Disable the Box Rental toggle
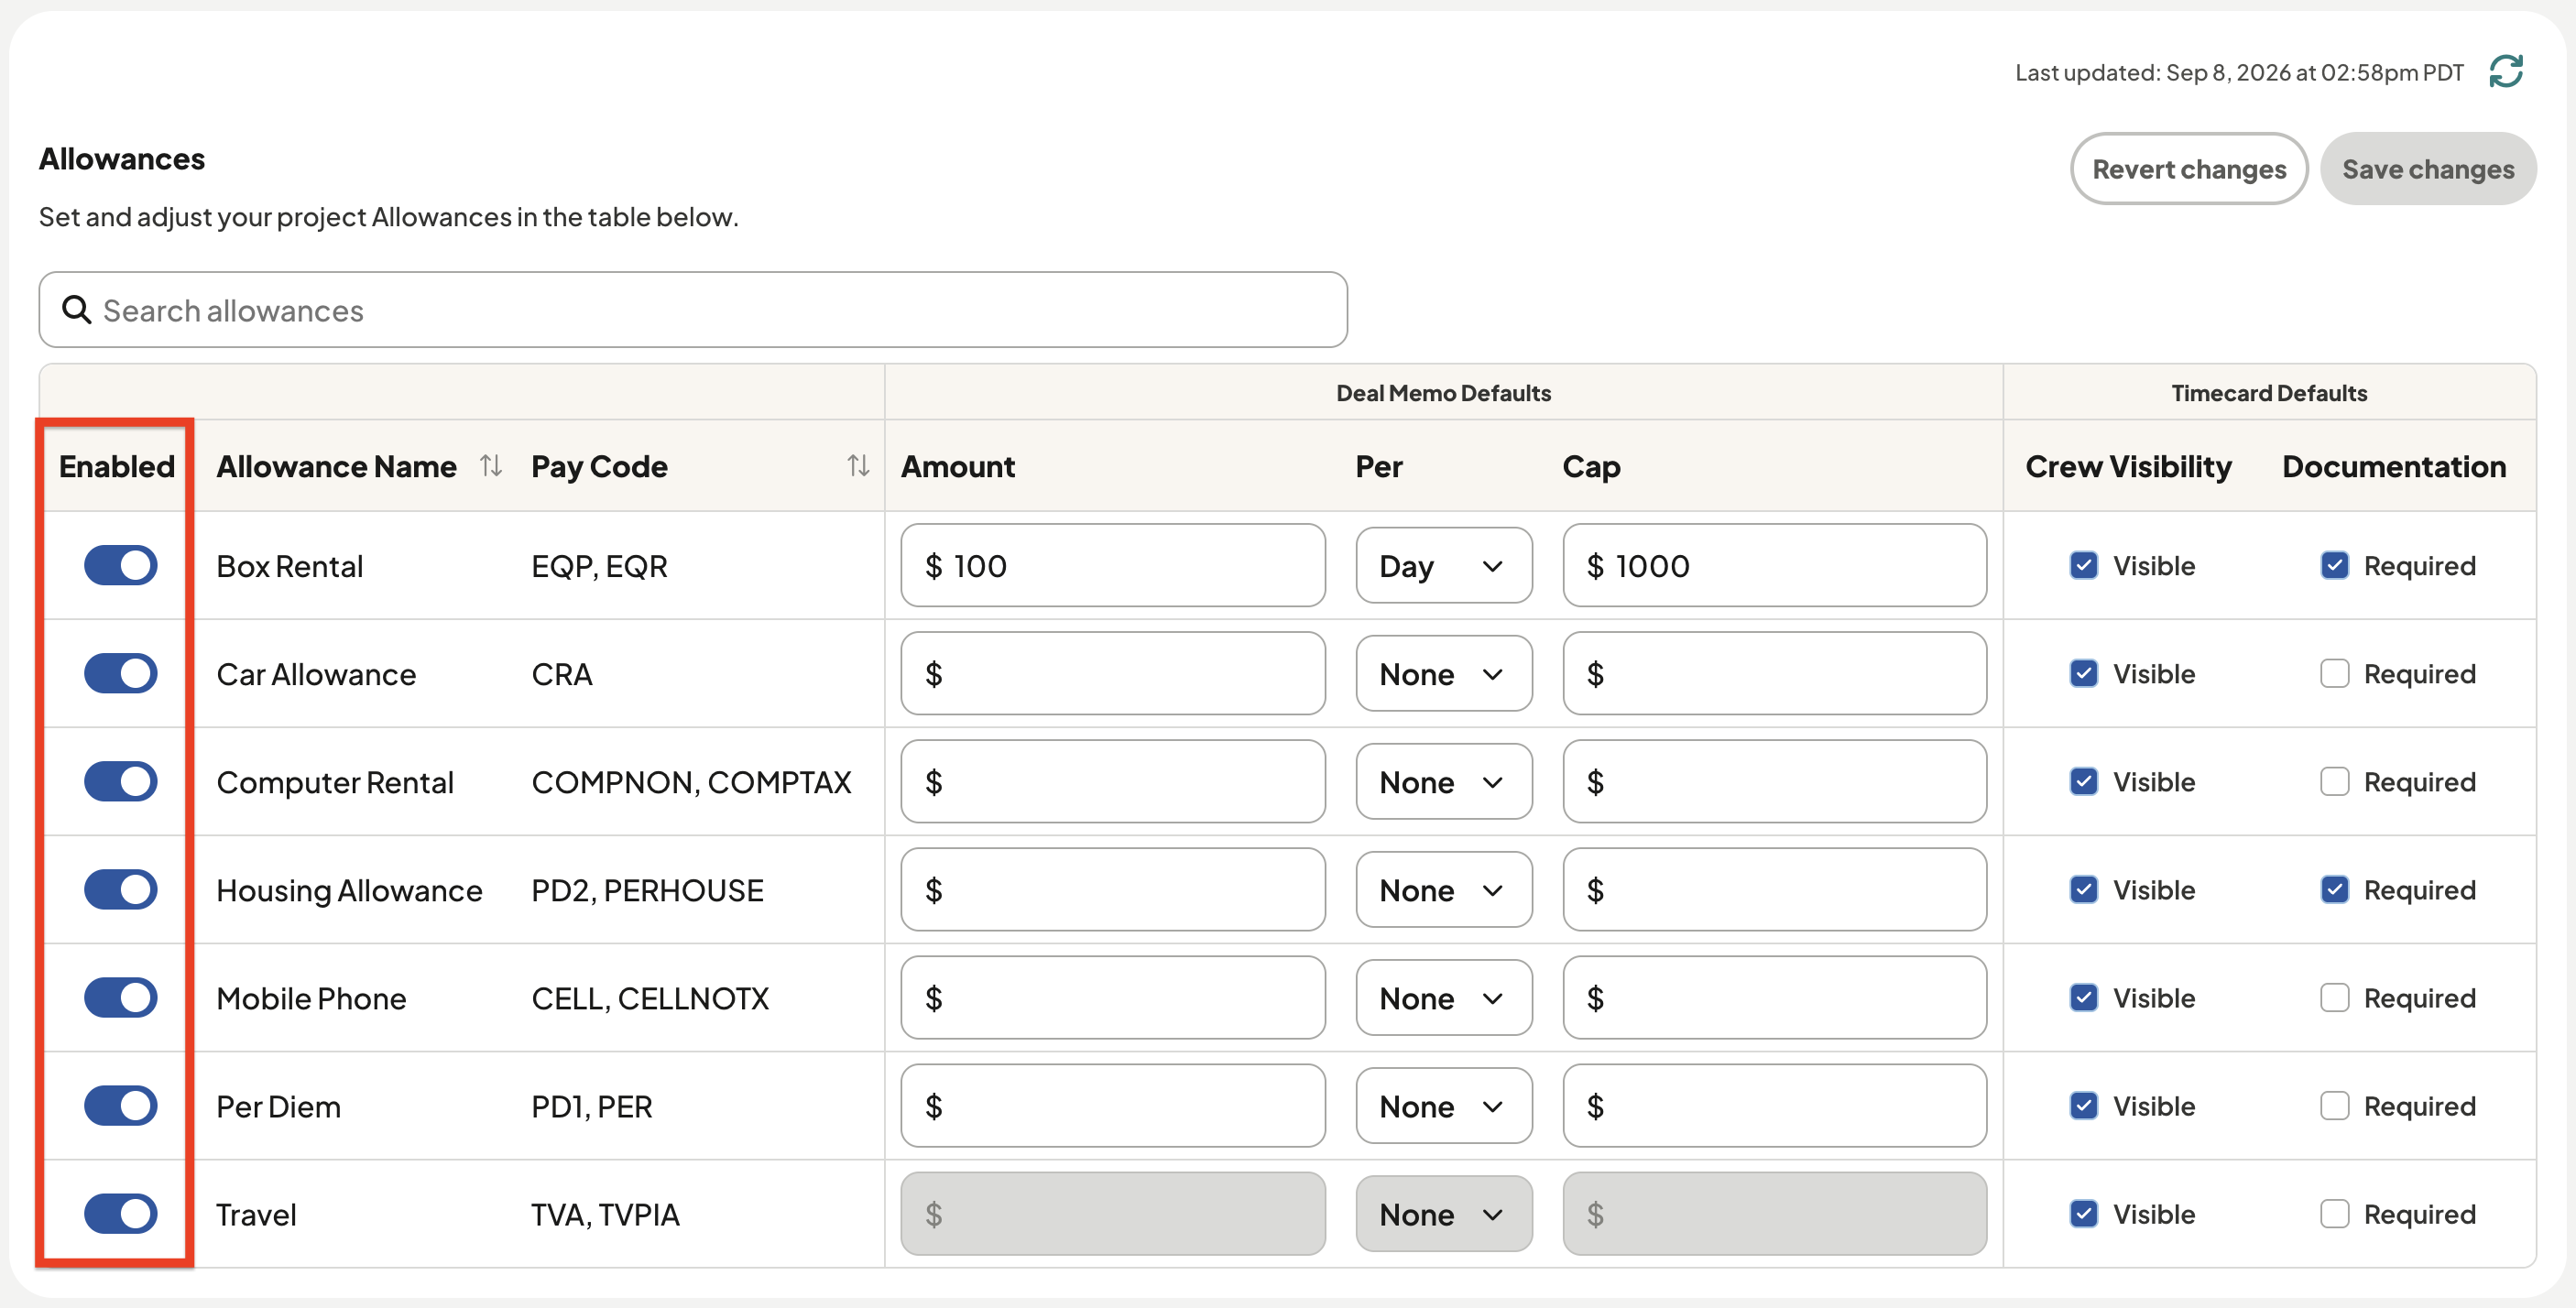The width and height of the screenshot is (2576, 1308). pyautogui.click(x=121, y=565)
